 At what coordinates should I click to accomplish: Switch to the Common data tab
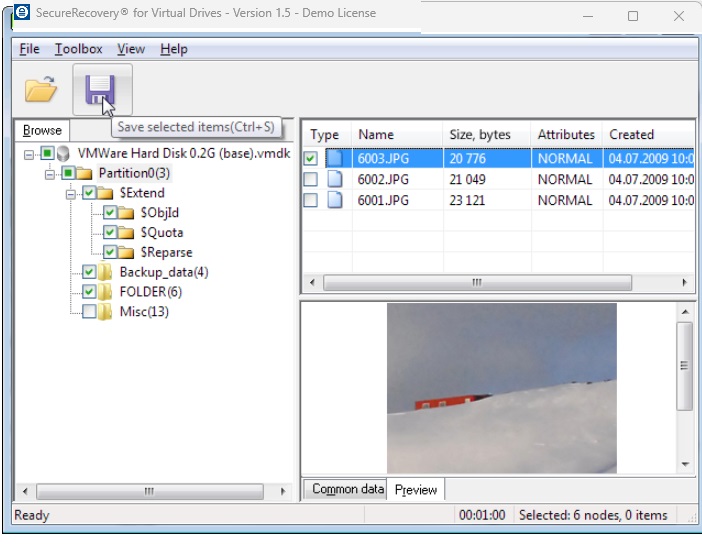pos(347,489)
